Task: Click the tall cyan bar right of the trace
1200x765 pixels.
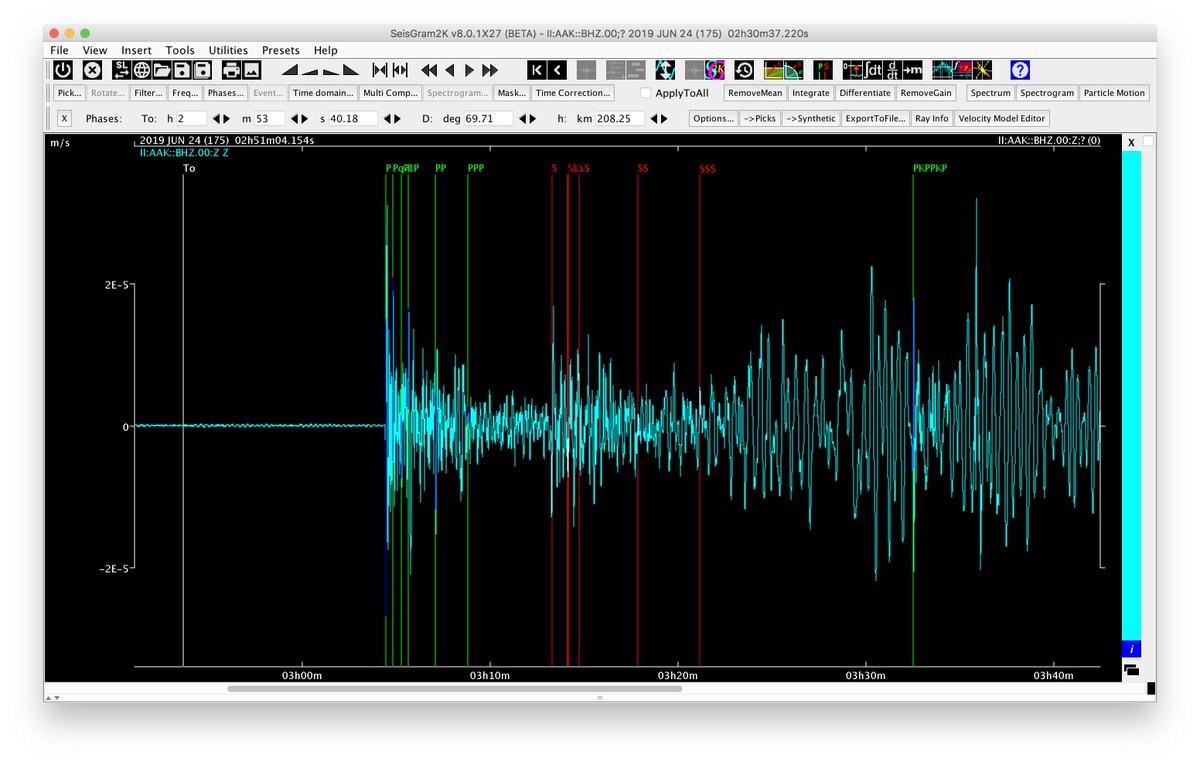Action: click(x=1131, y=395)
